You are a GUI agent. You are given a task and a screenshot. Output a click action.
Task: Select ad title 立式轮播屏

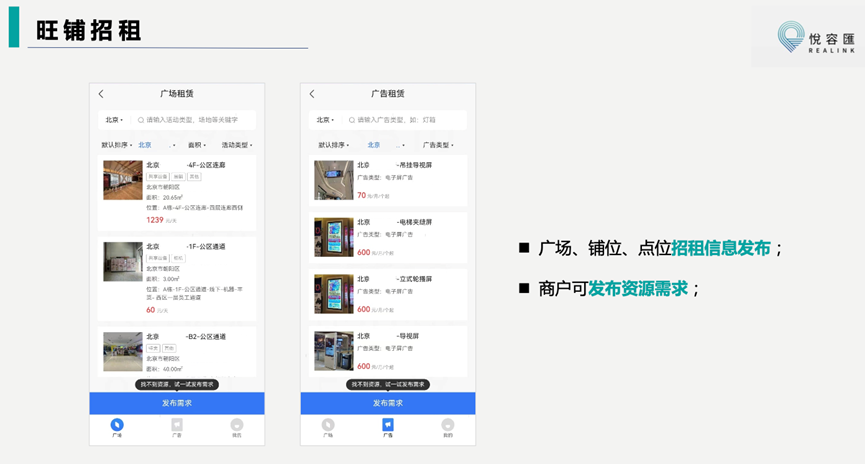(x=395, y=279)
